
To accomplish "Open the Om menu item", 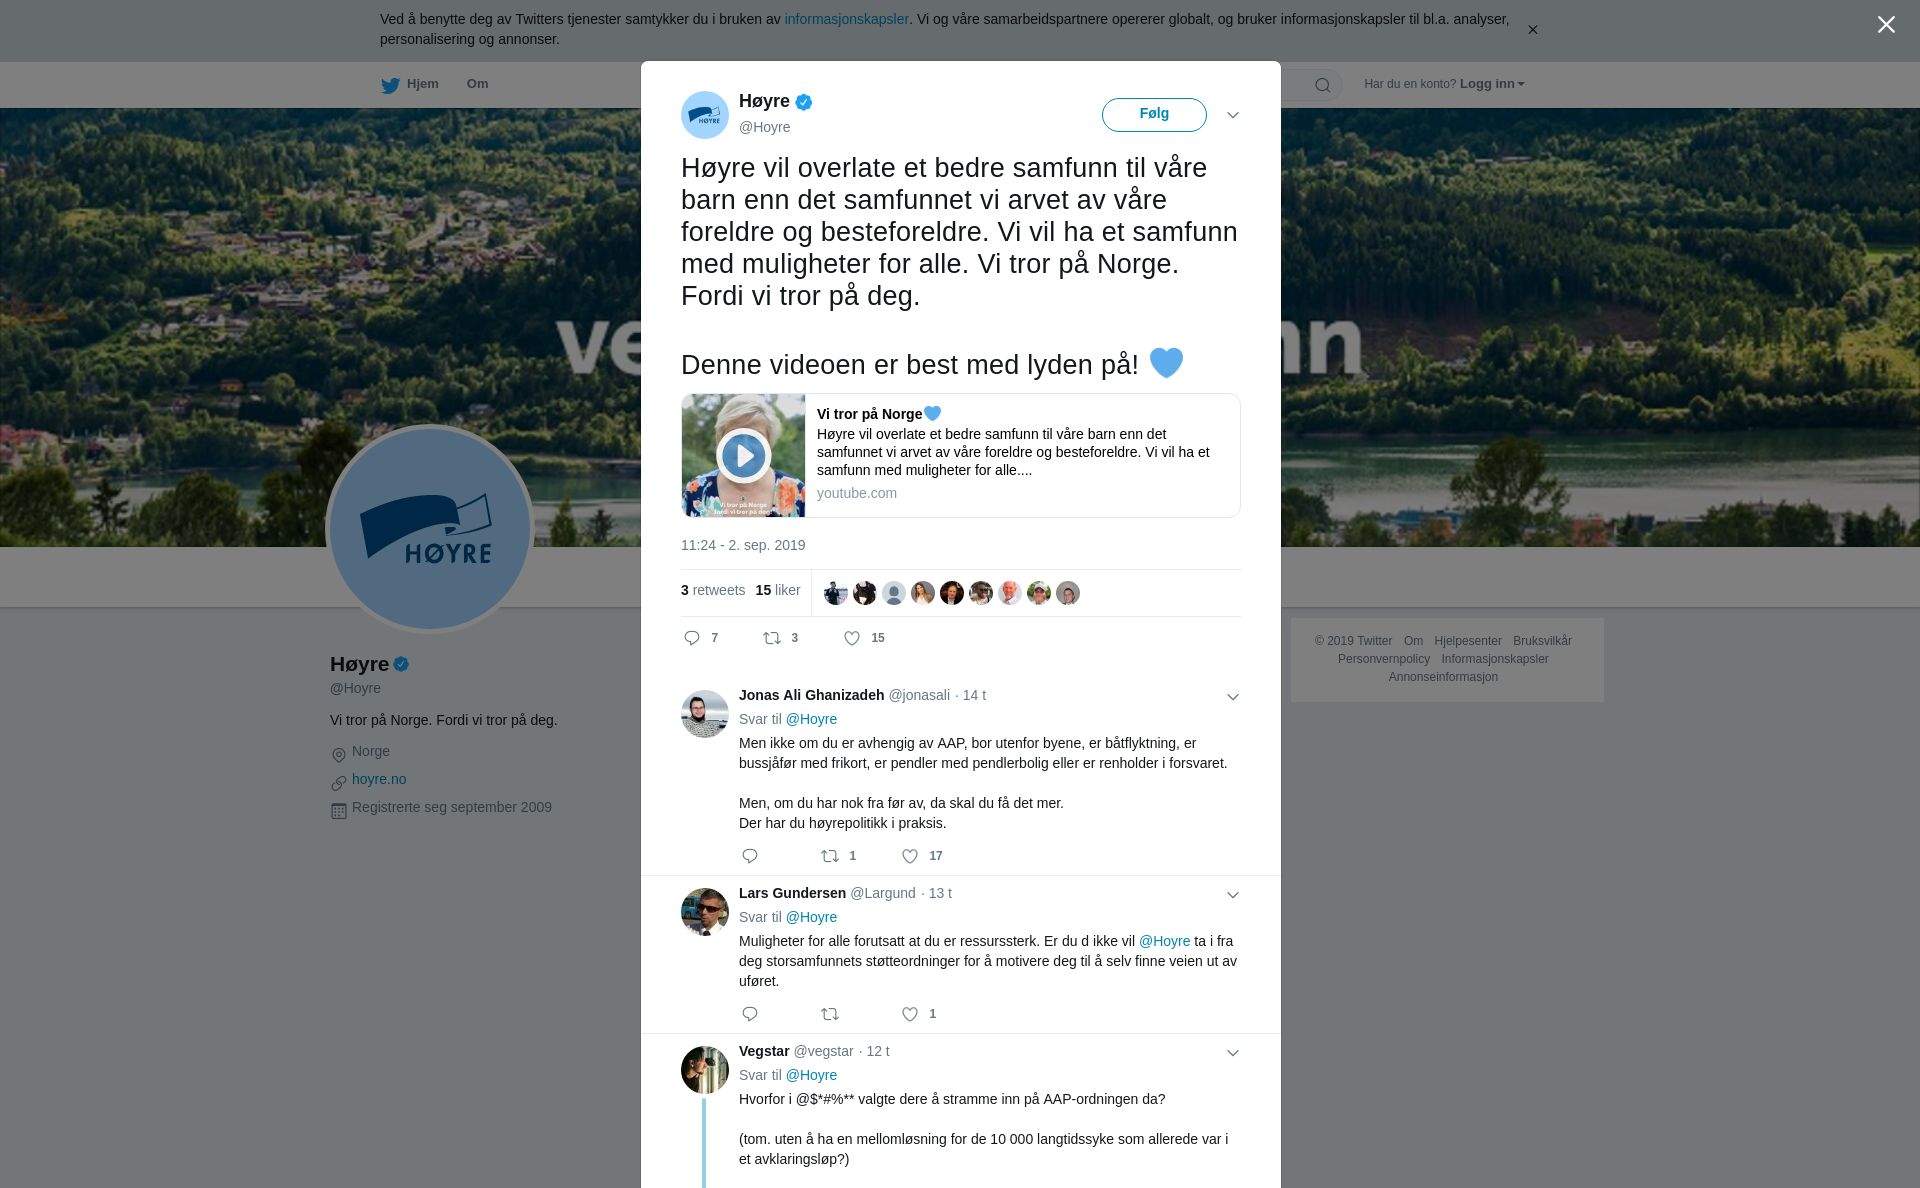I will pyautogui.click(x=477, y=84).
